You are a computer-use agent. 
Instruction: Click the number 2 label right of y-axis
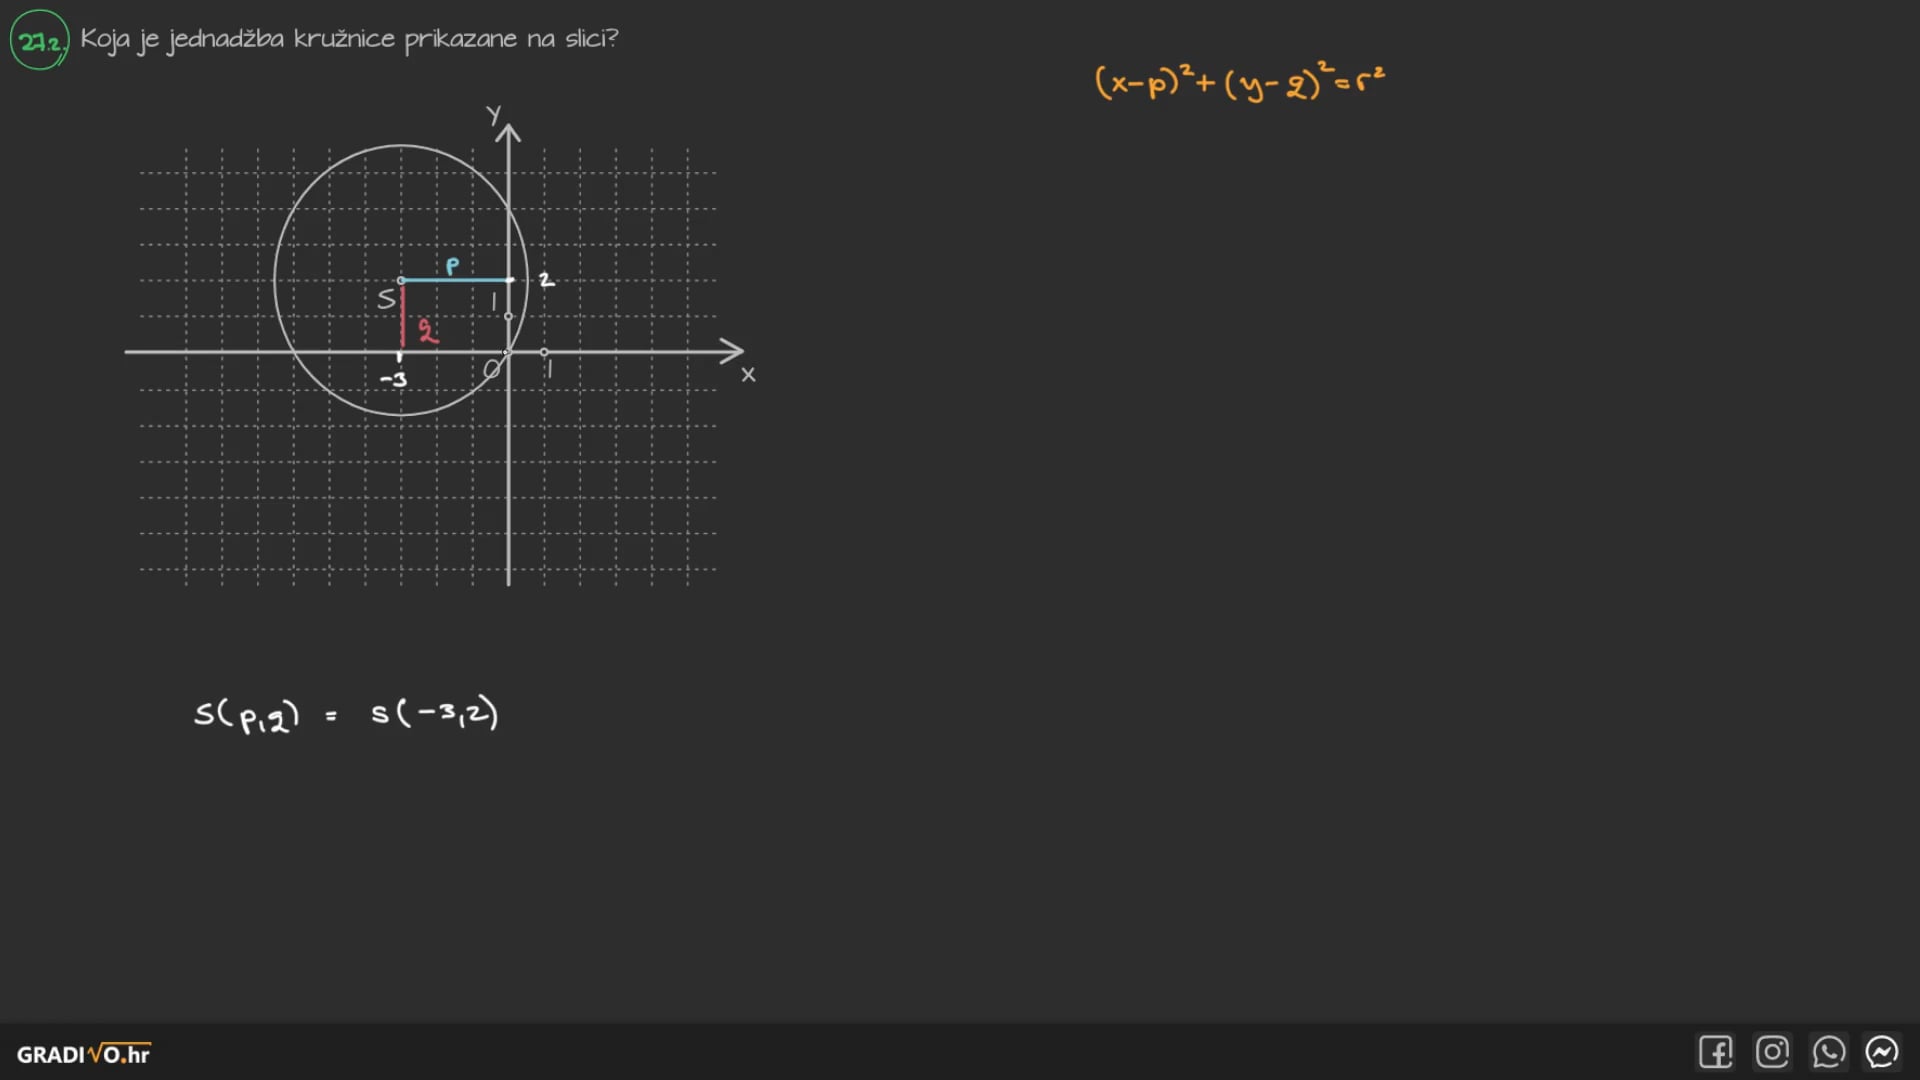[546, 280]
